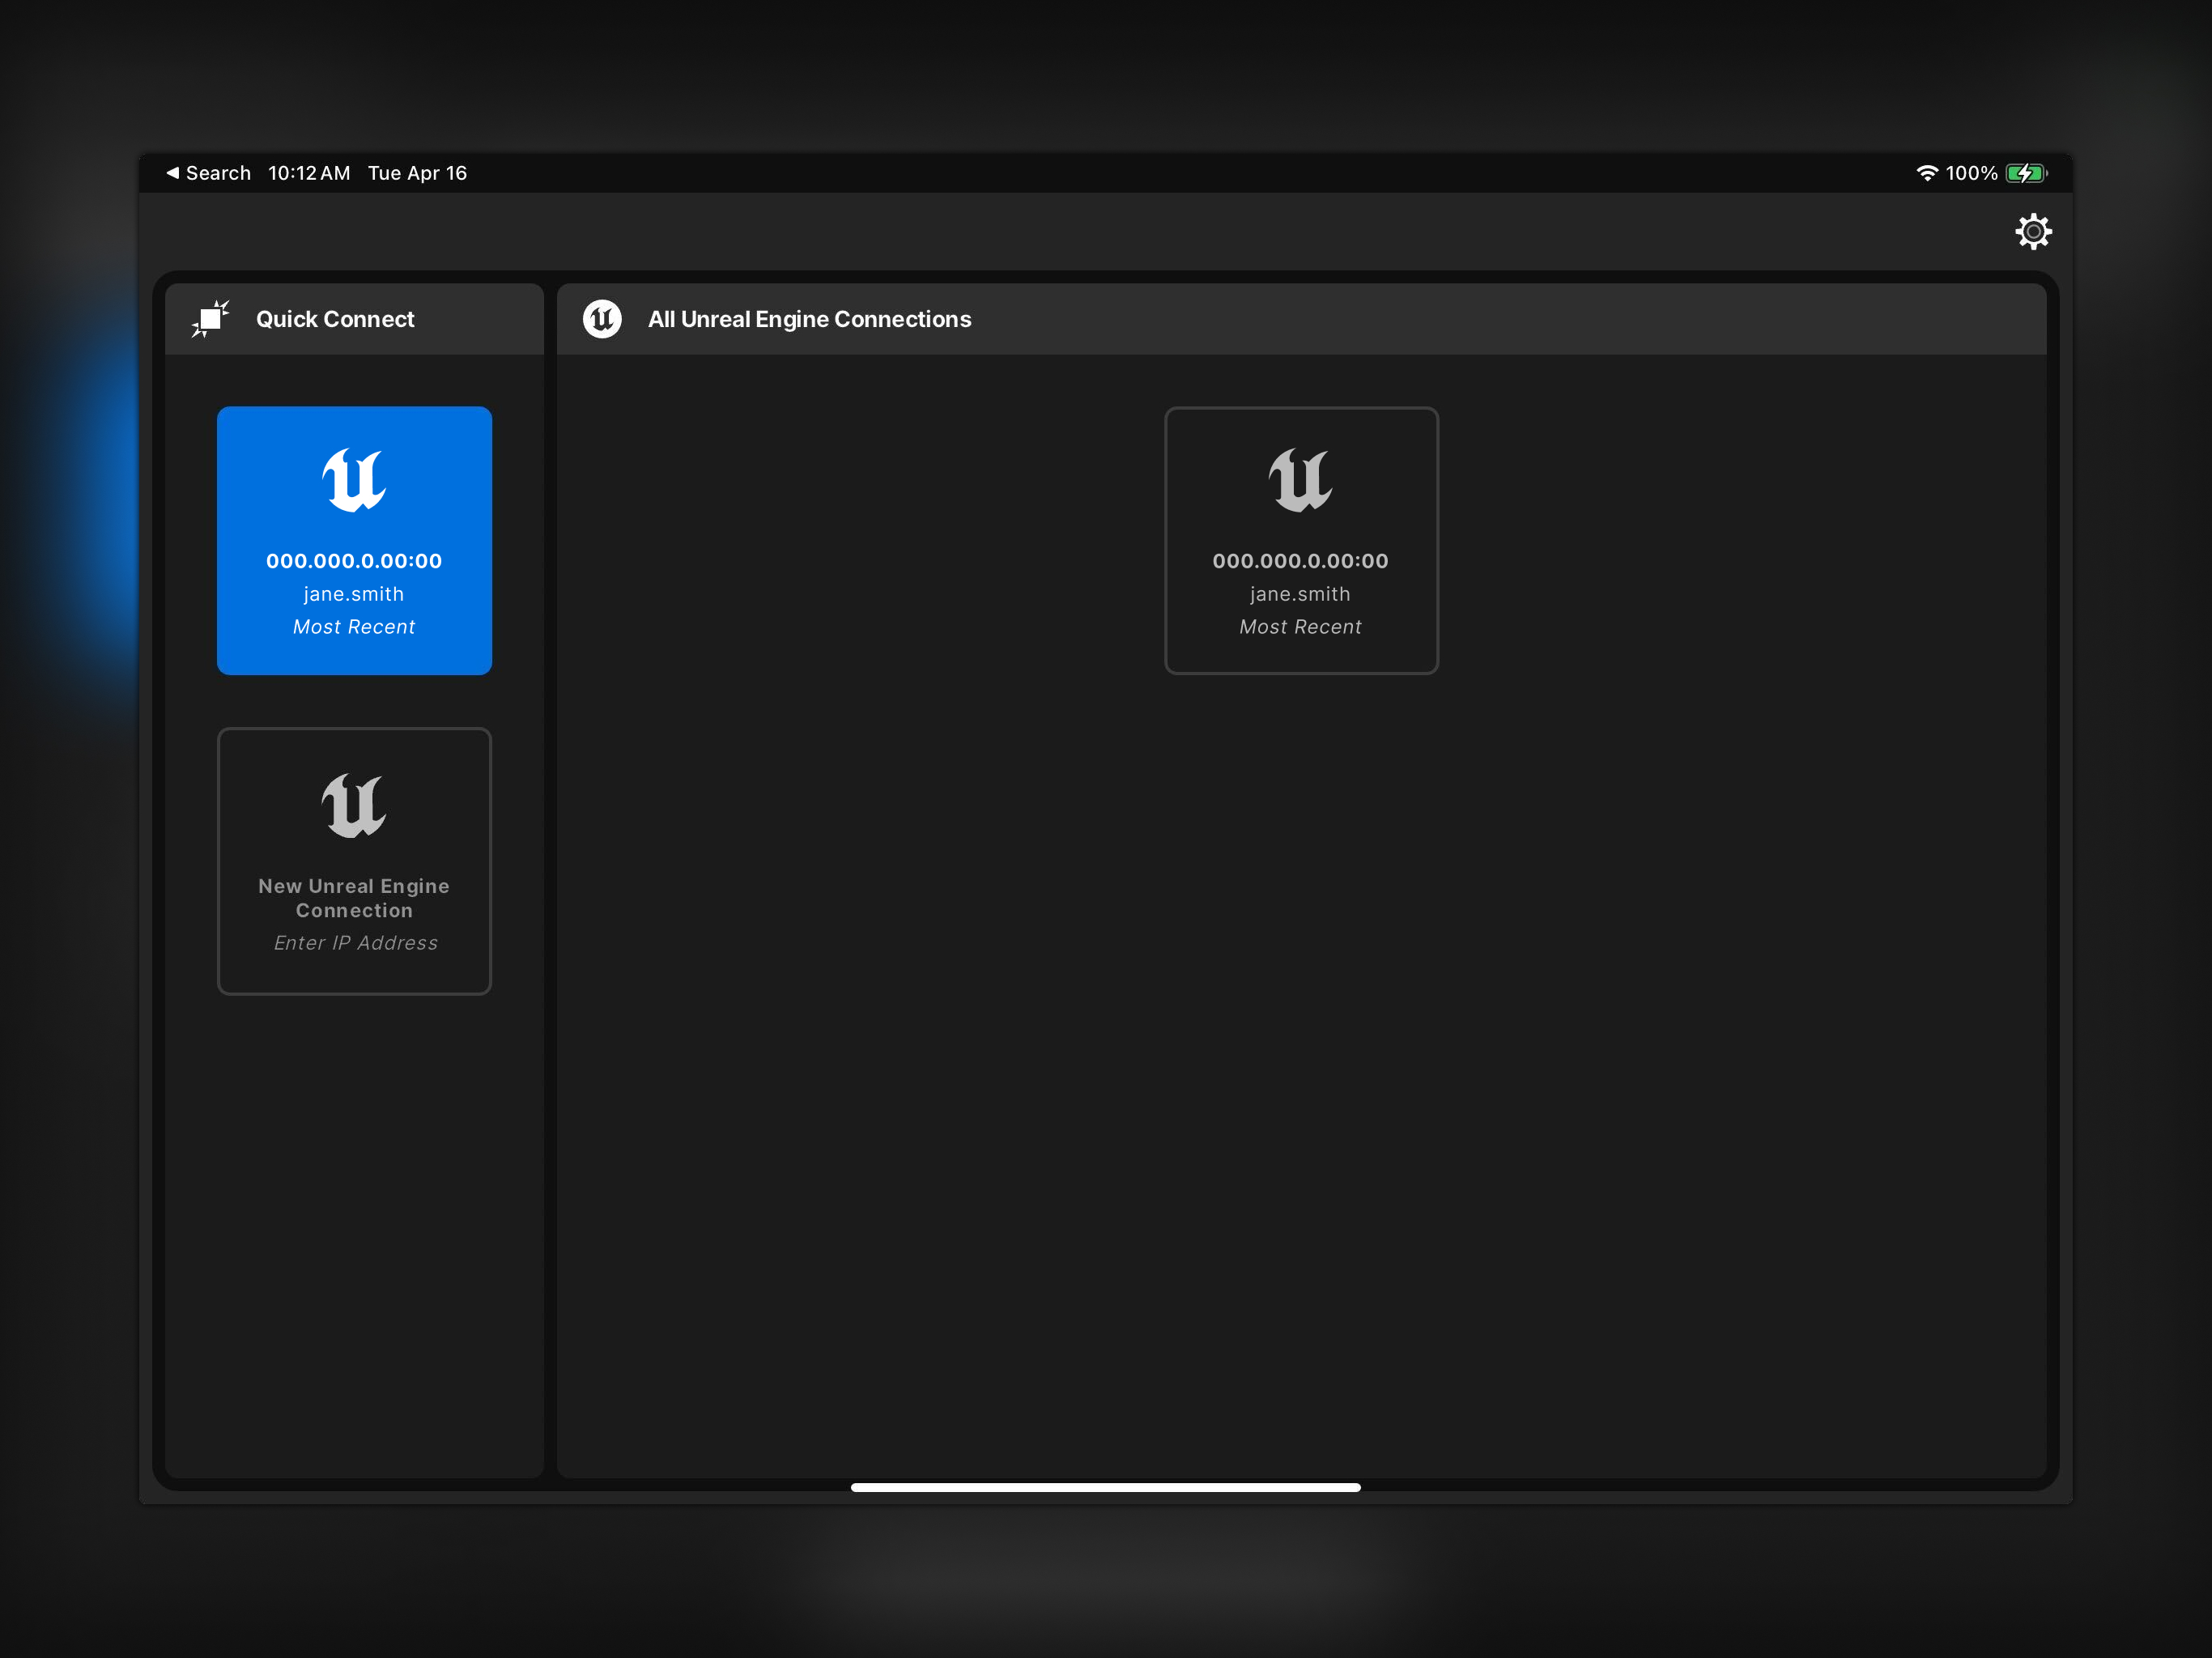2212x1658 pixels.
Task: Click Most Recent label on blue card
Action: click(354, 627)
